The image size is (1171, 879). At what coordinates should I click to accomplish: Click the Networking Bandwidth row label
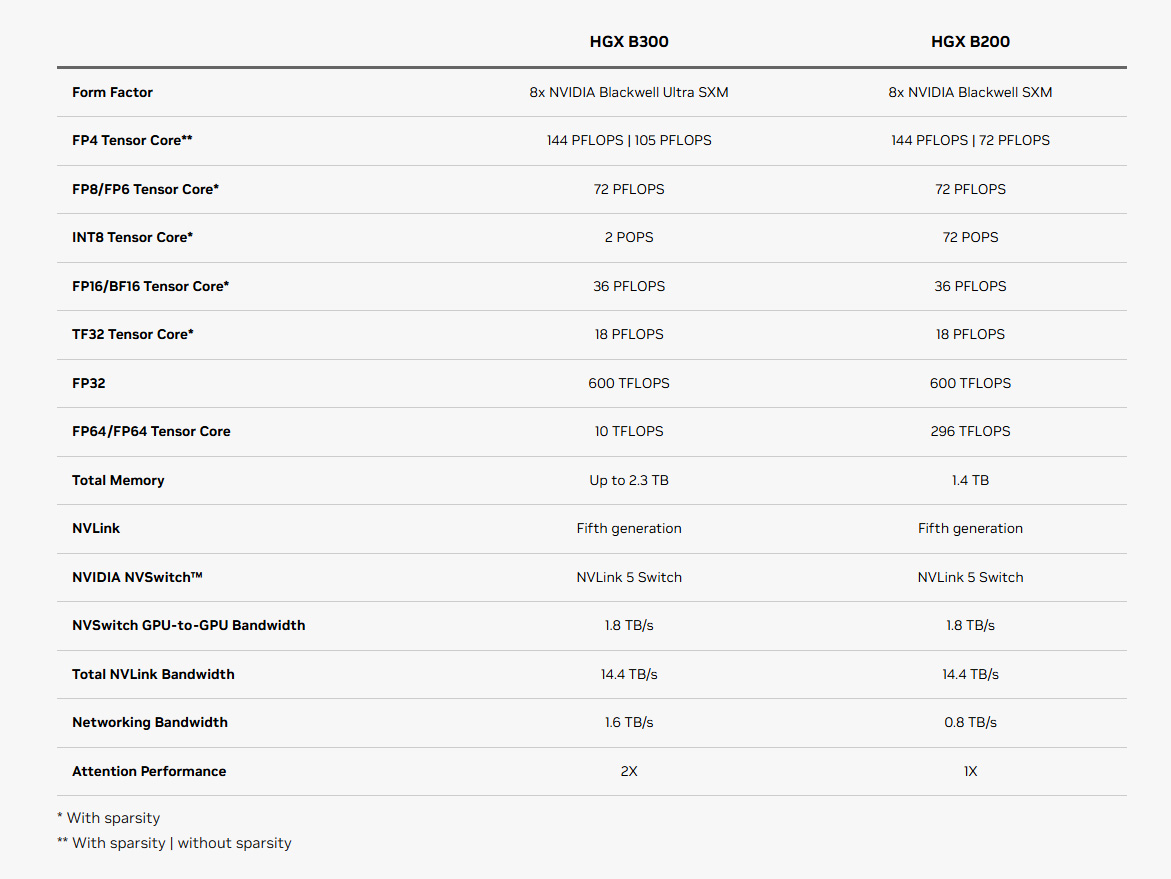point(149,723)
